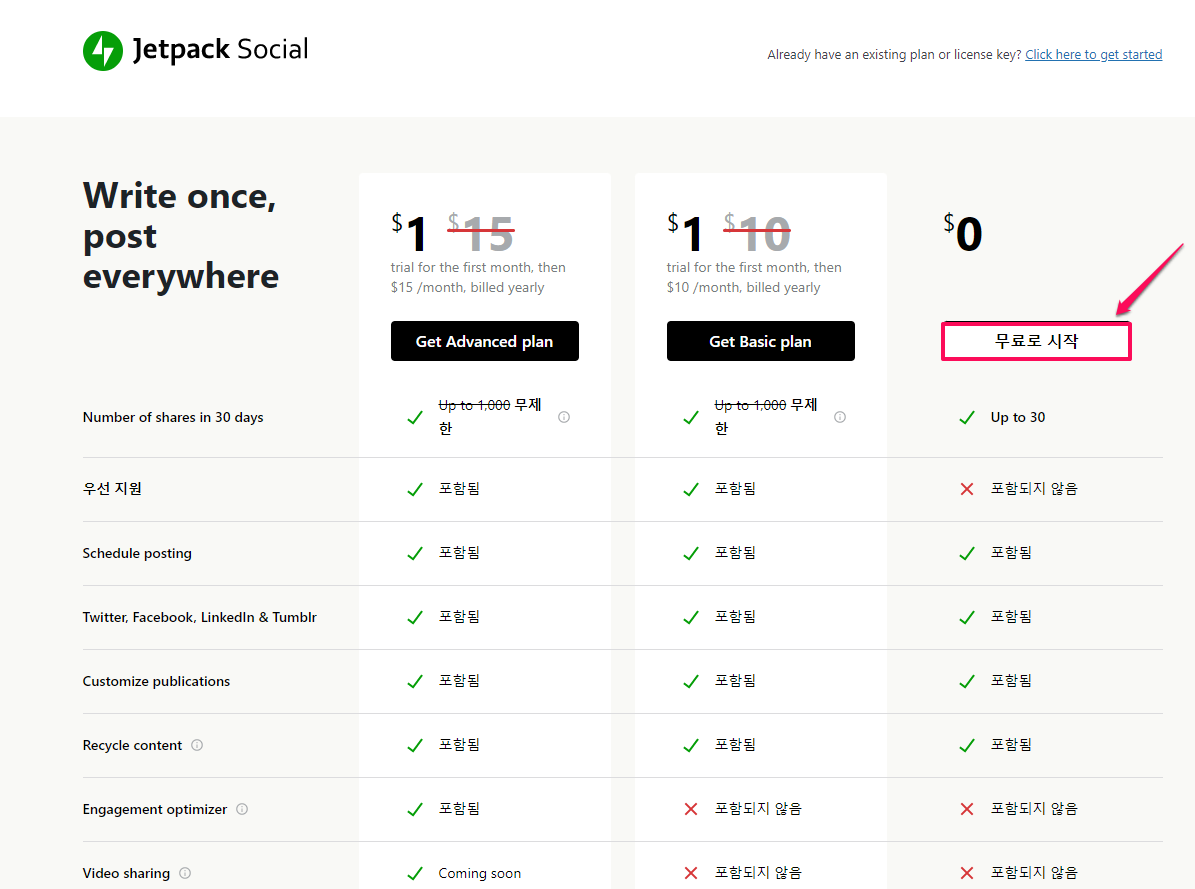Select the checkmark for Customize publications Basic plan

tap(690, 680)
